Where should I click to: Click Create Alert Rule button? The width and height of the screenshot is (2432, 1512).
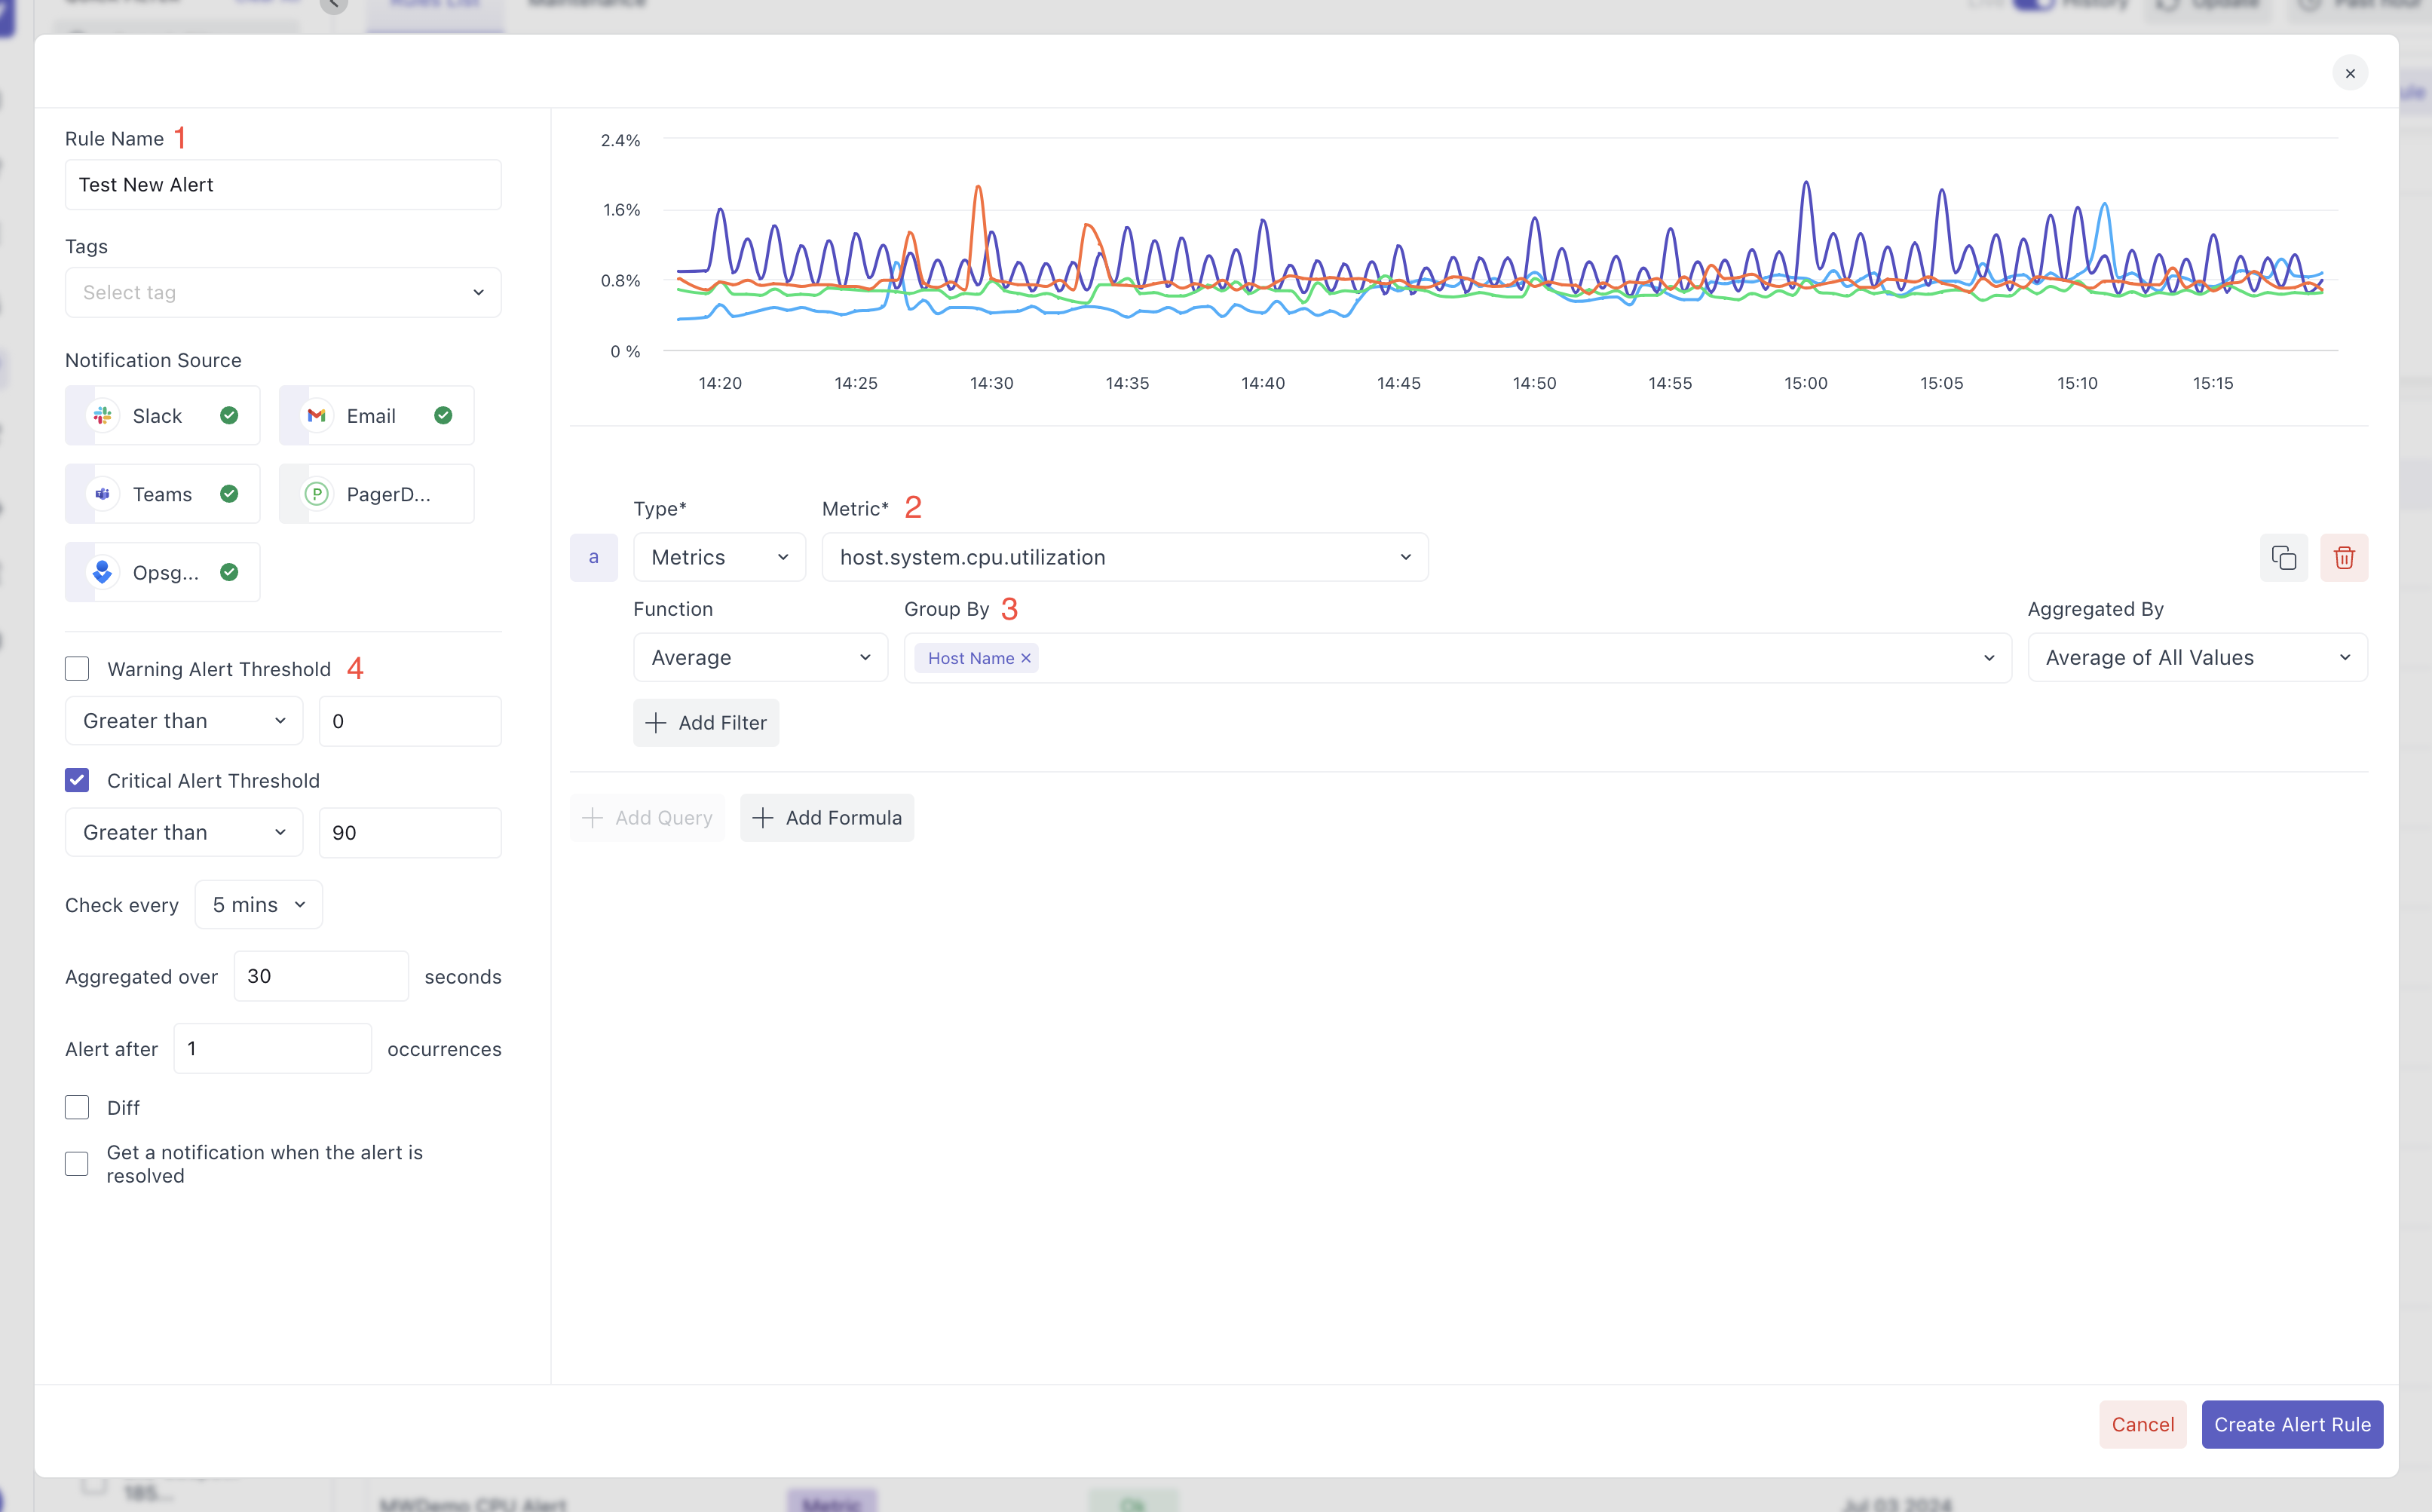click(x=2292, y=1424)
